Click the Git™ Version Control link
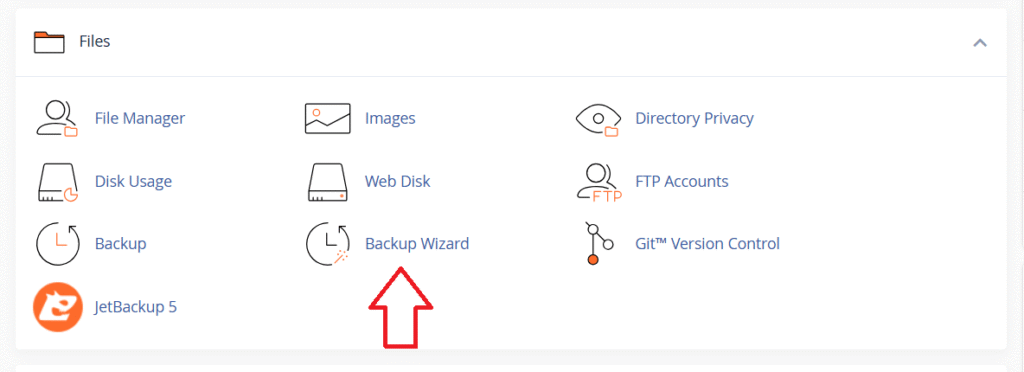This screenshot has height=372, width=1024. pyautogui.click(x=707, y=244)
